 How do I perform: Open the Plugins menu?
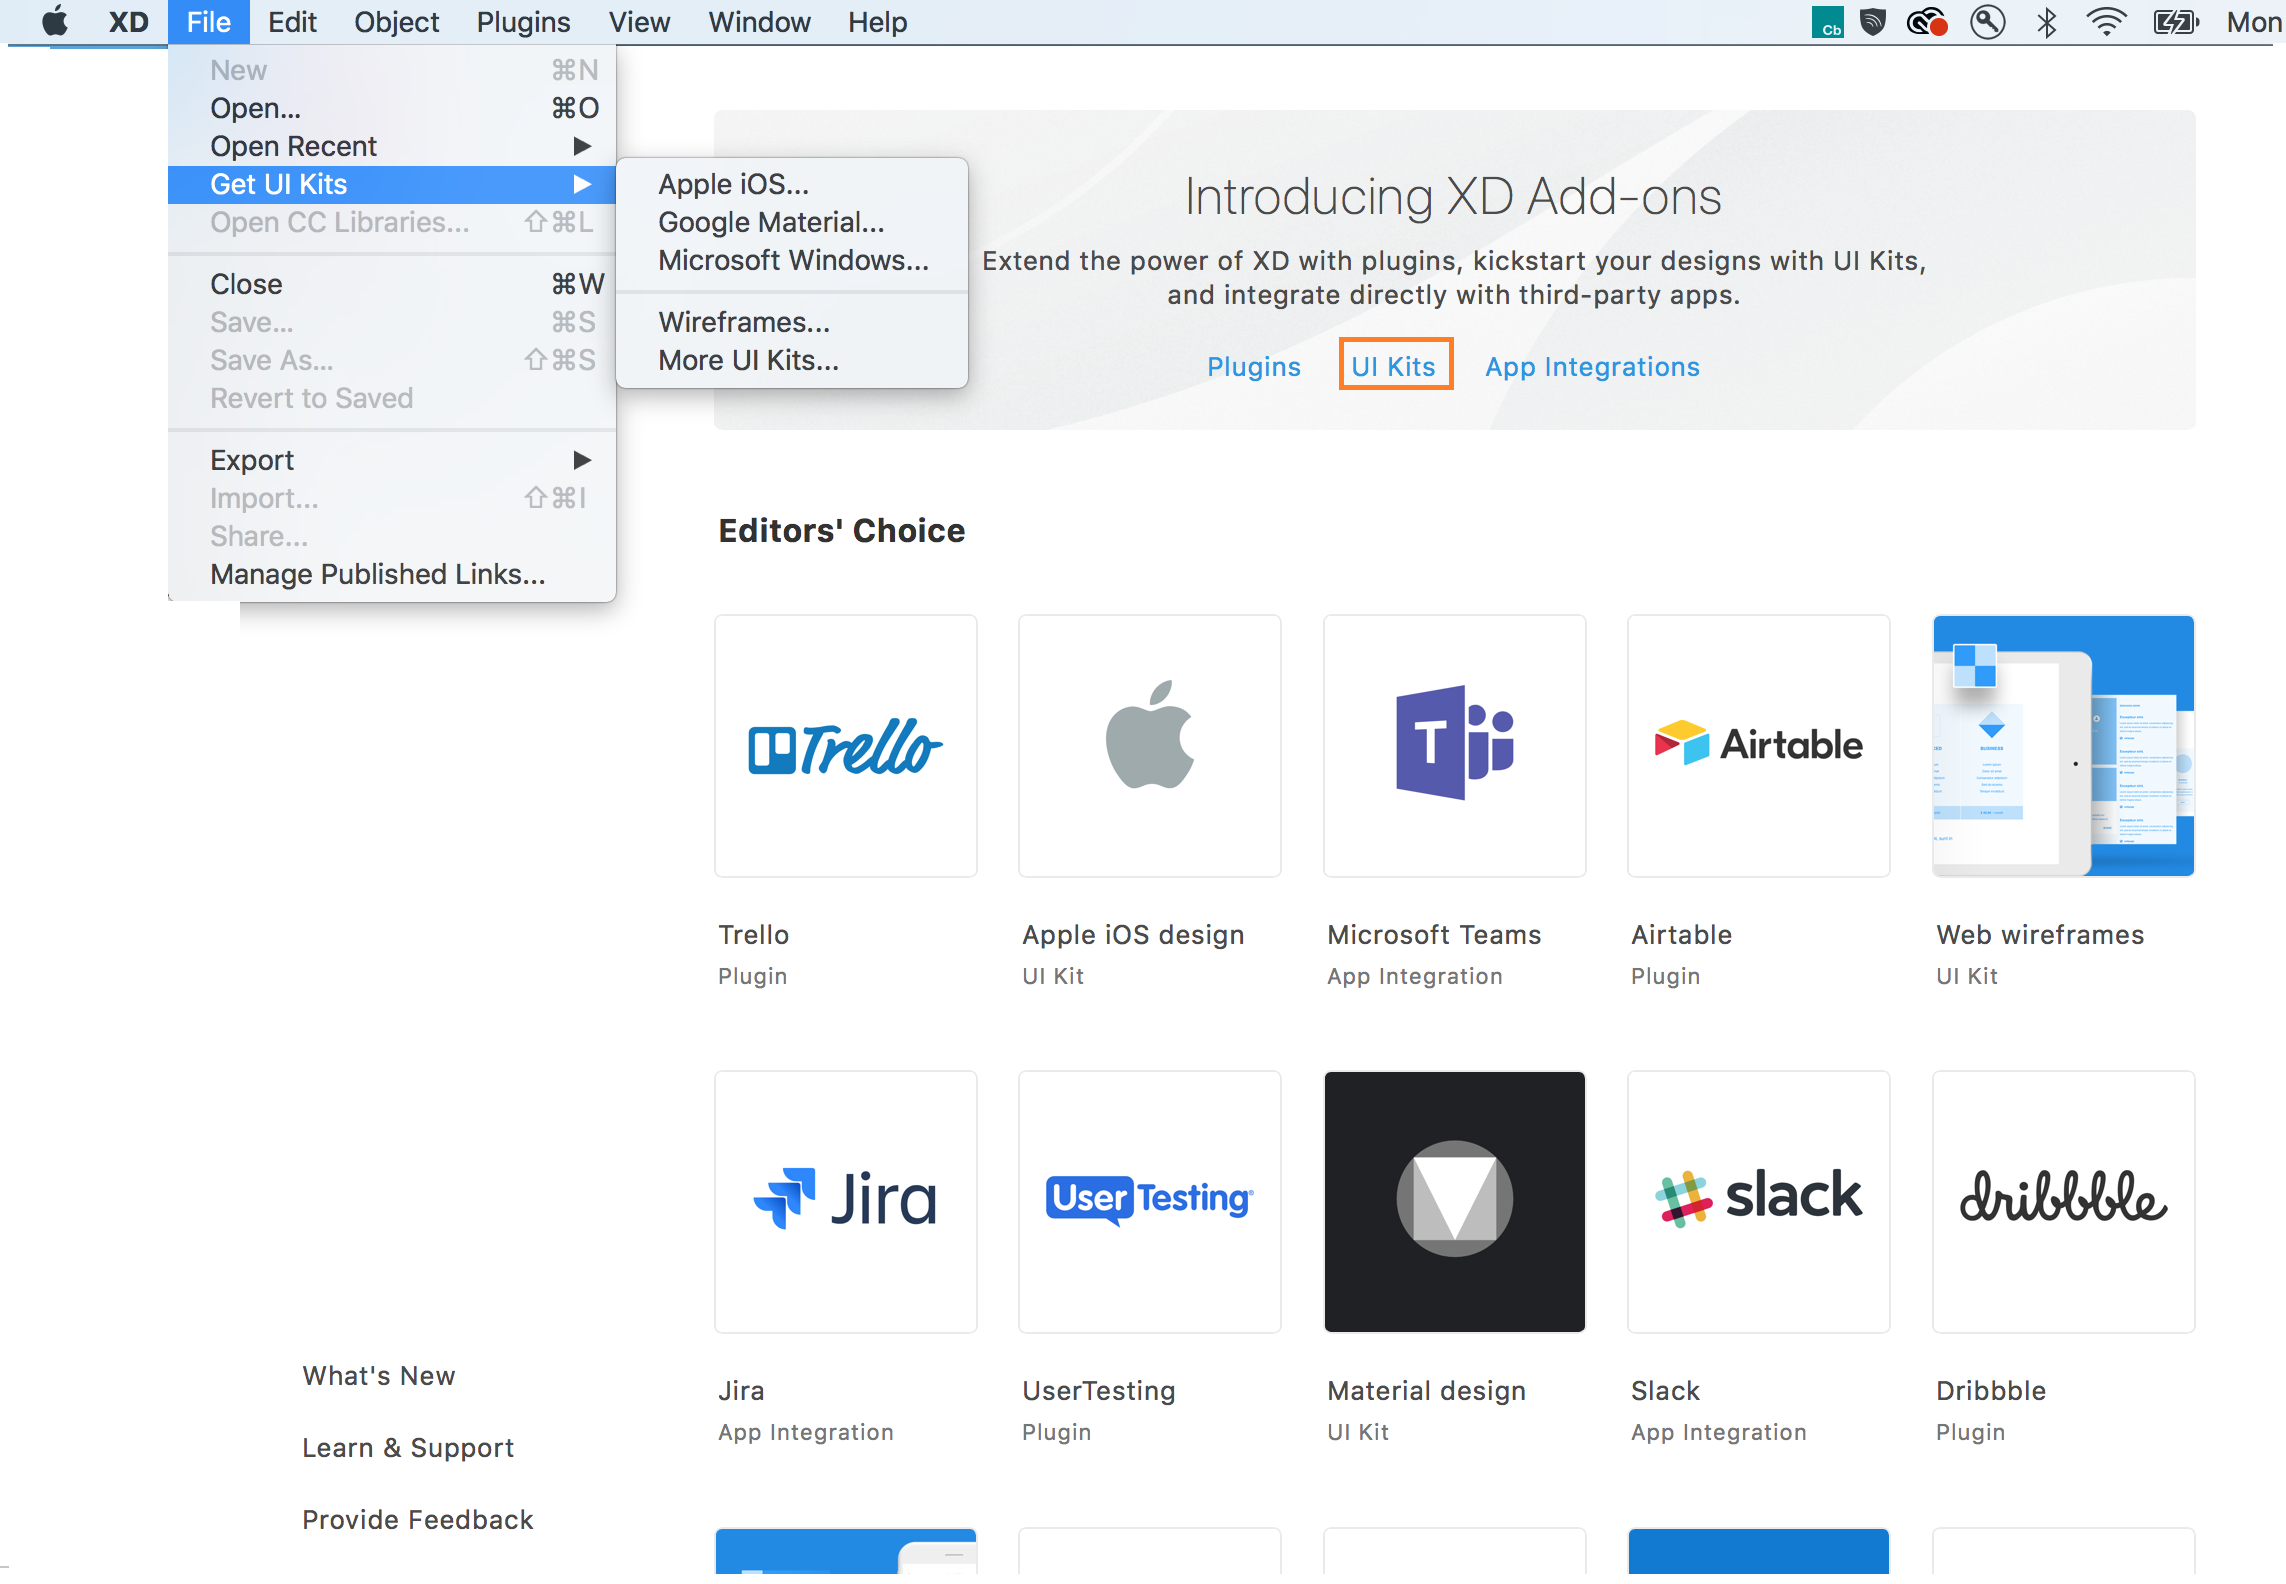coord(523,22)
